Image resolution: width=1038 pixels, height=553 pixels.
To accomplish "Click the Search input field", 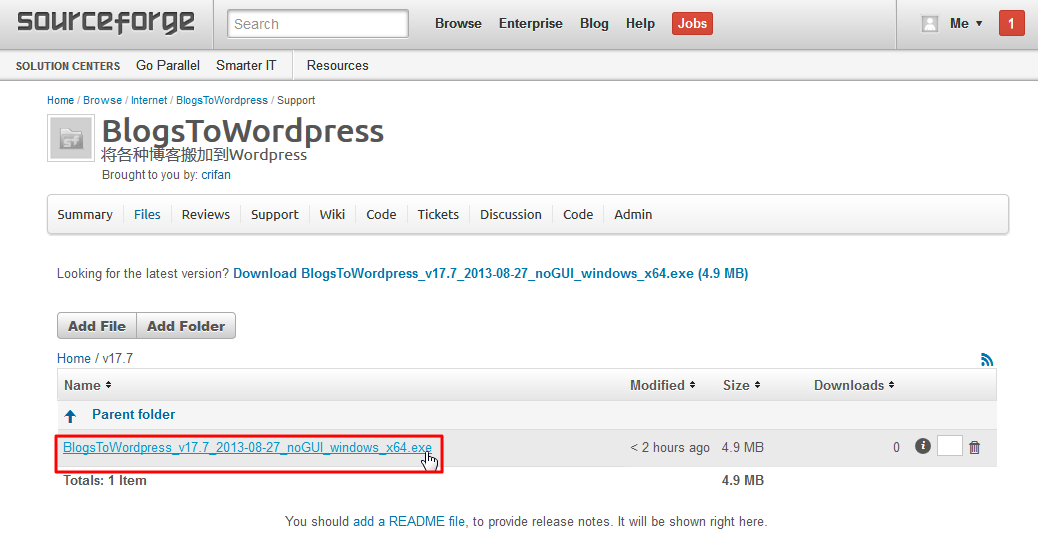I will point(318,24).
